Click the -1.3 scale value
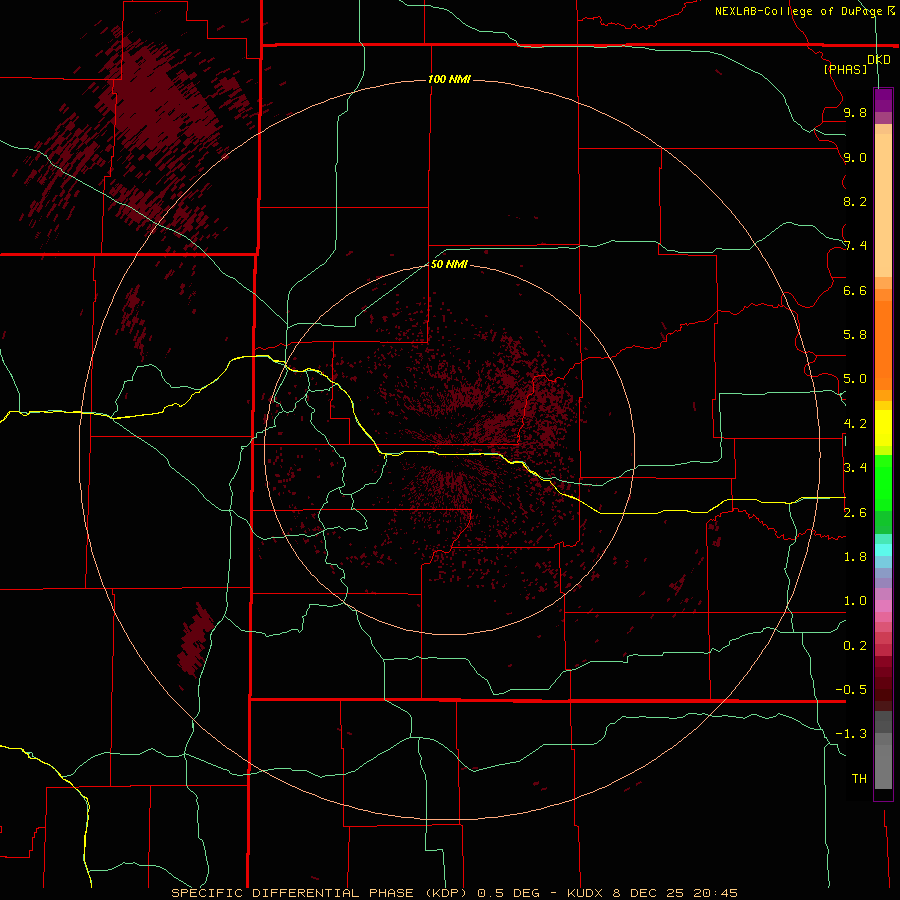This screenshot has width=900, height=900. pyautogui.click(x=851, y=734)
